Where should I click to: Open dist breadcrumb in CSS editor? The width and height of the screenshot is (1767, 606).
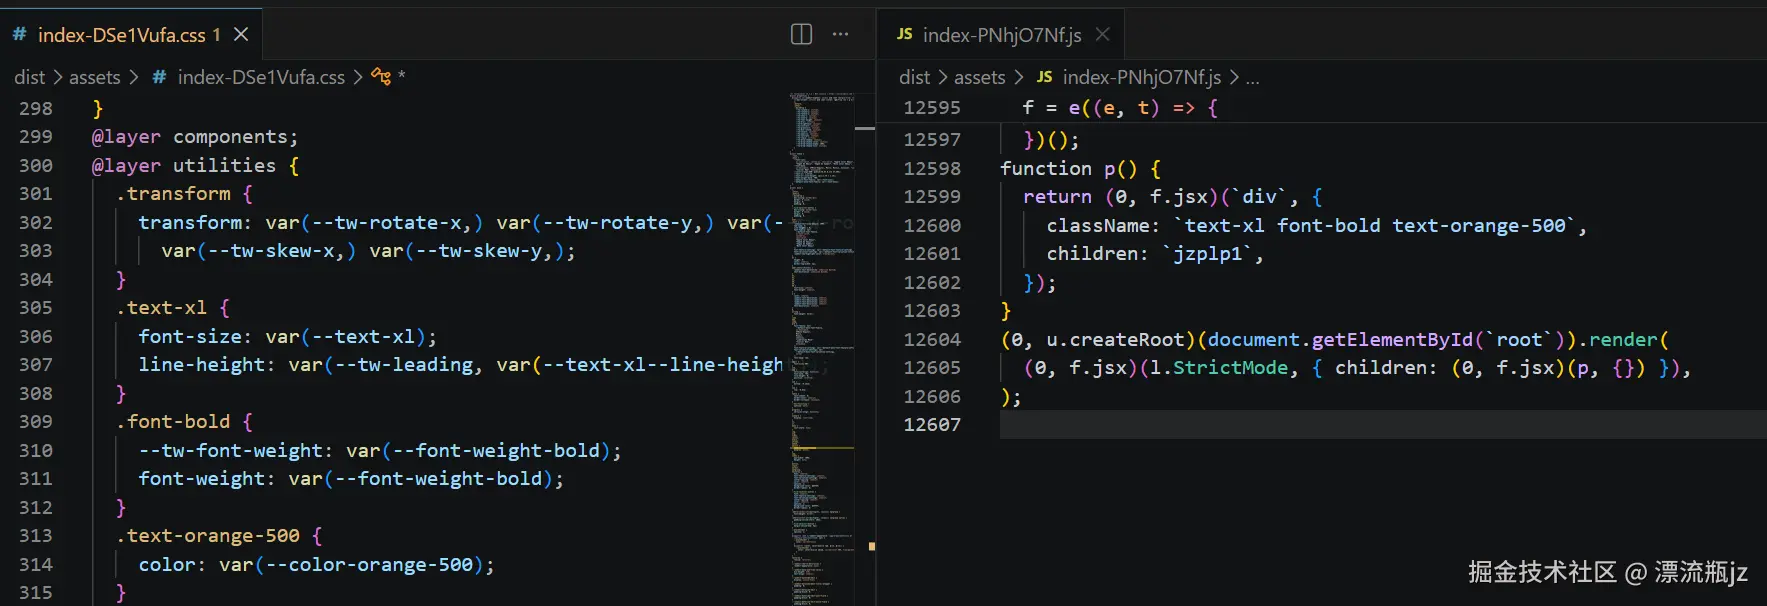tap(29, 77)
